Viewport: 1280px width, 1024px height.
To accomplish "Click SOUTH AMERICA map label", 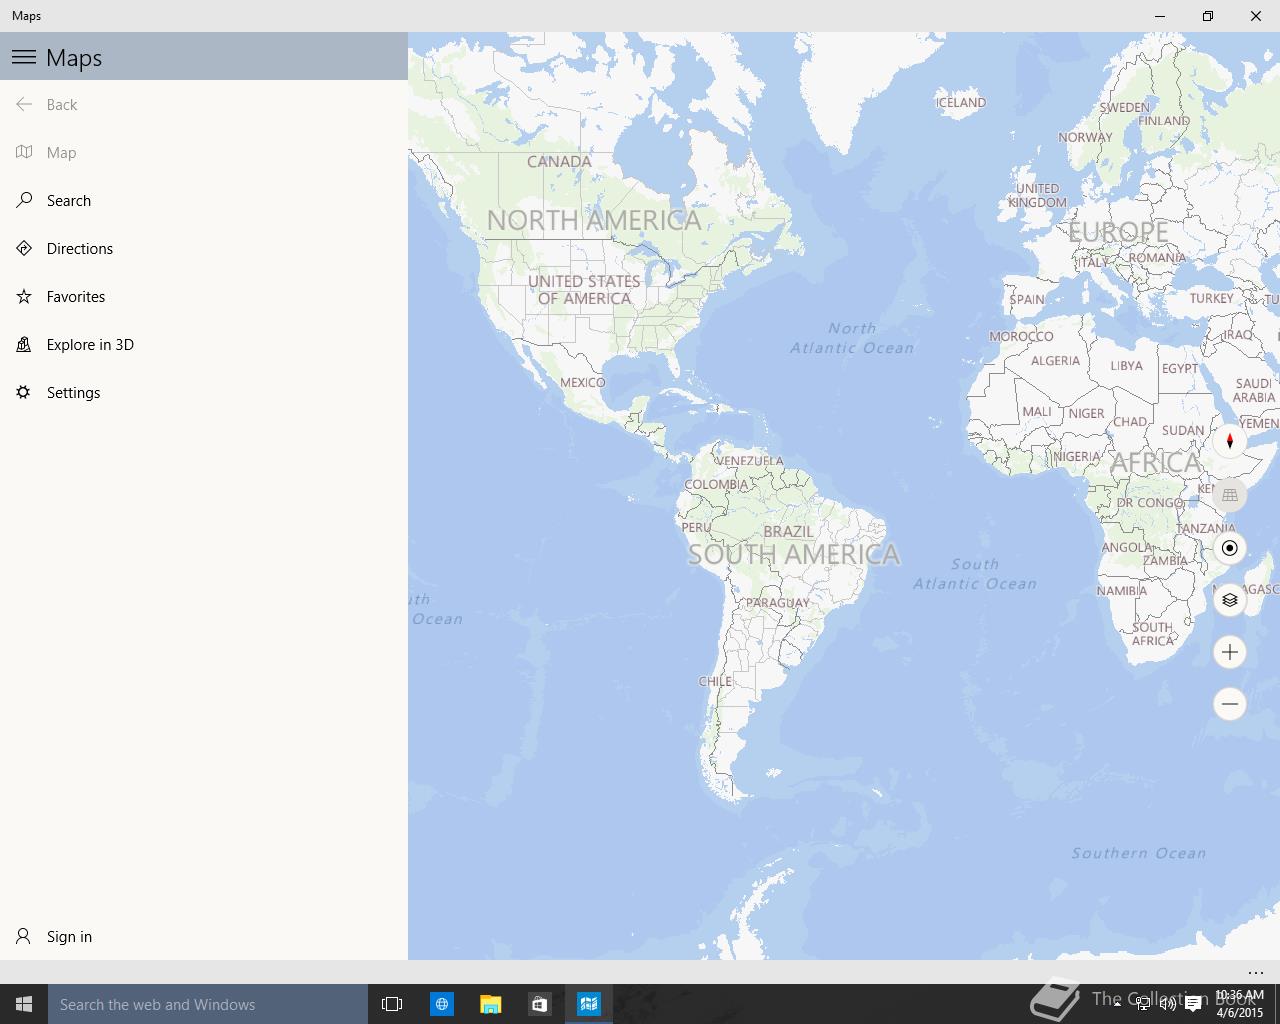I will pos(794,554).
